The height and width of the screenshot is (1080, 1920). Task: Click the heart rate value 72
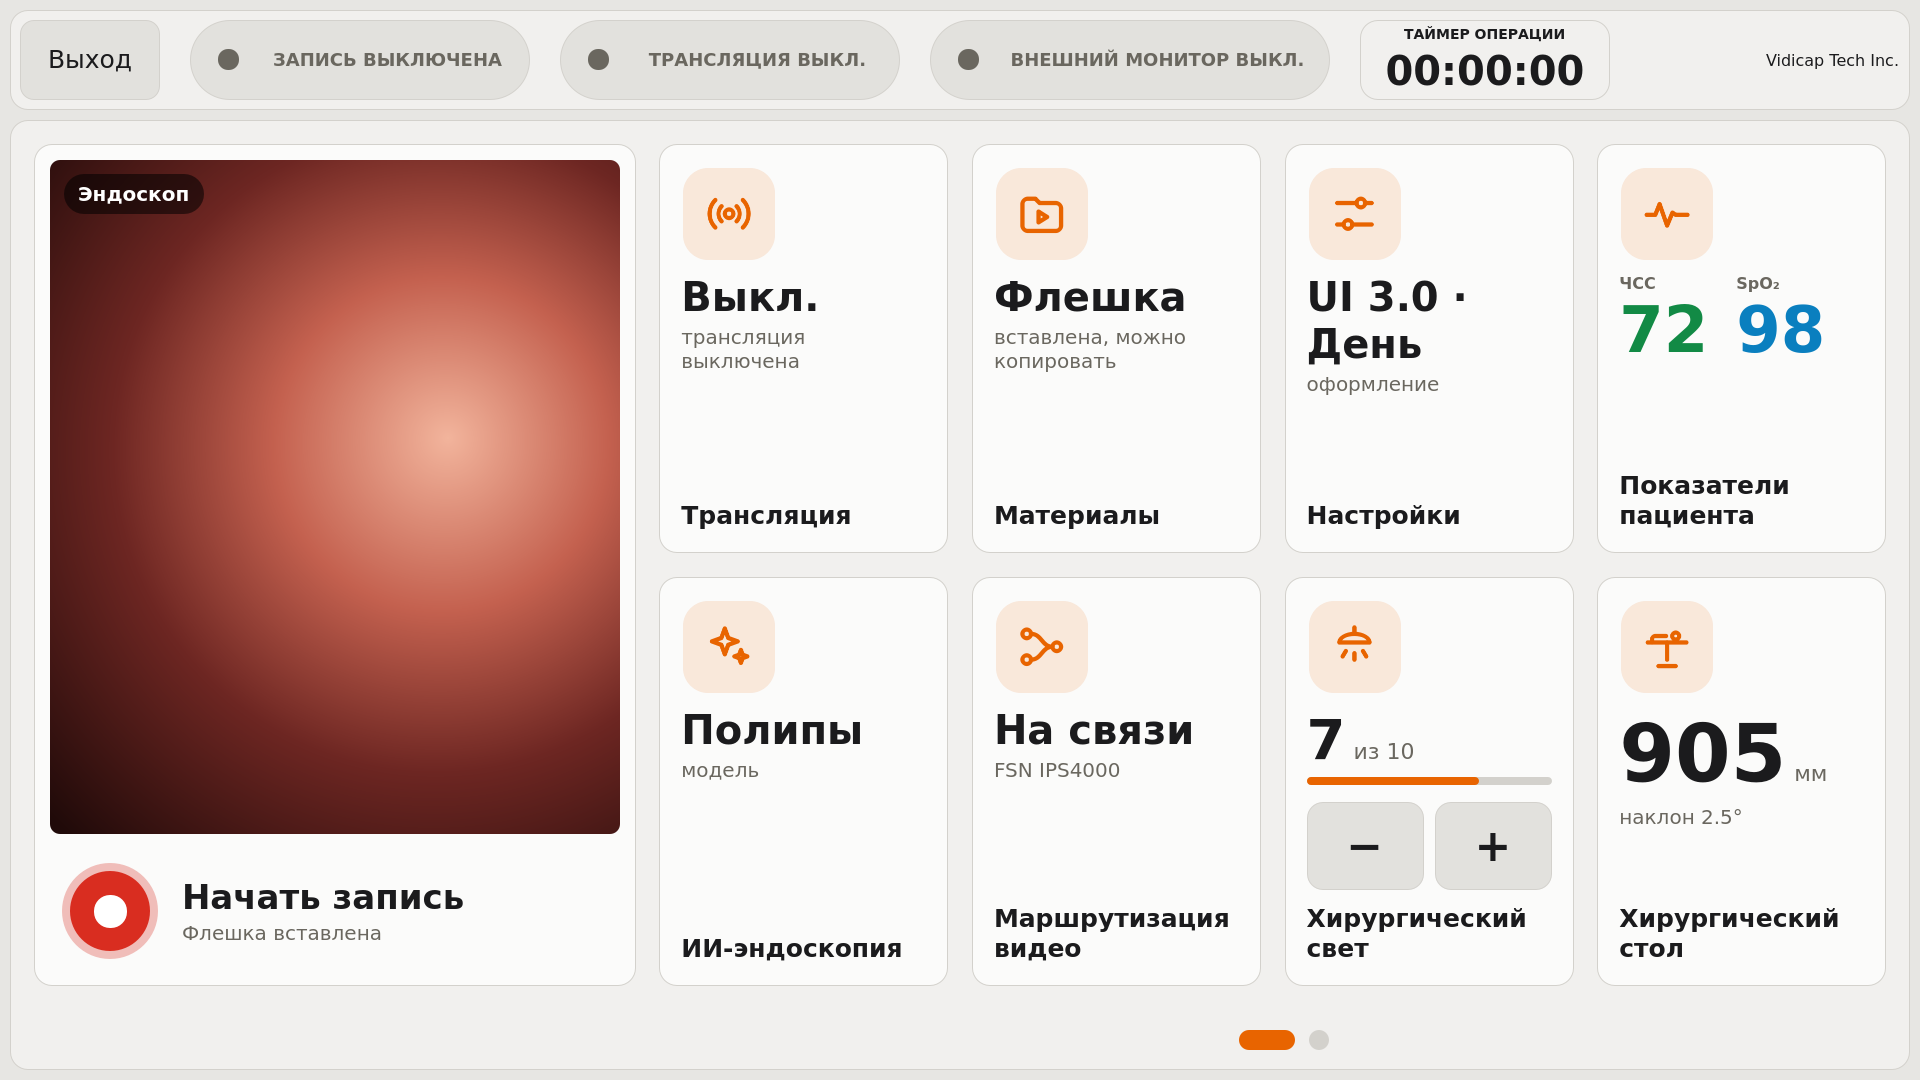click(x=1663, y=330)
